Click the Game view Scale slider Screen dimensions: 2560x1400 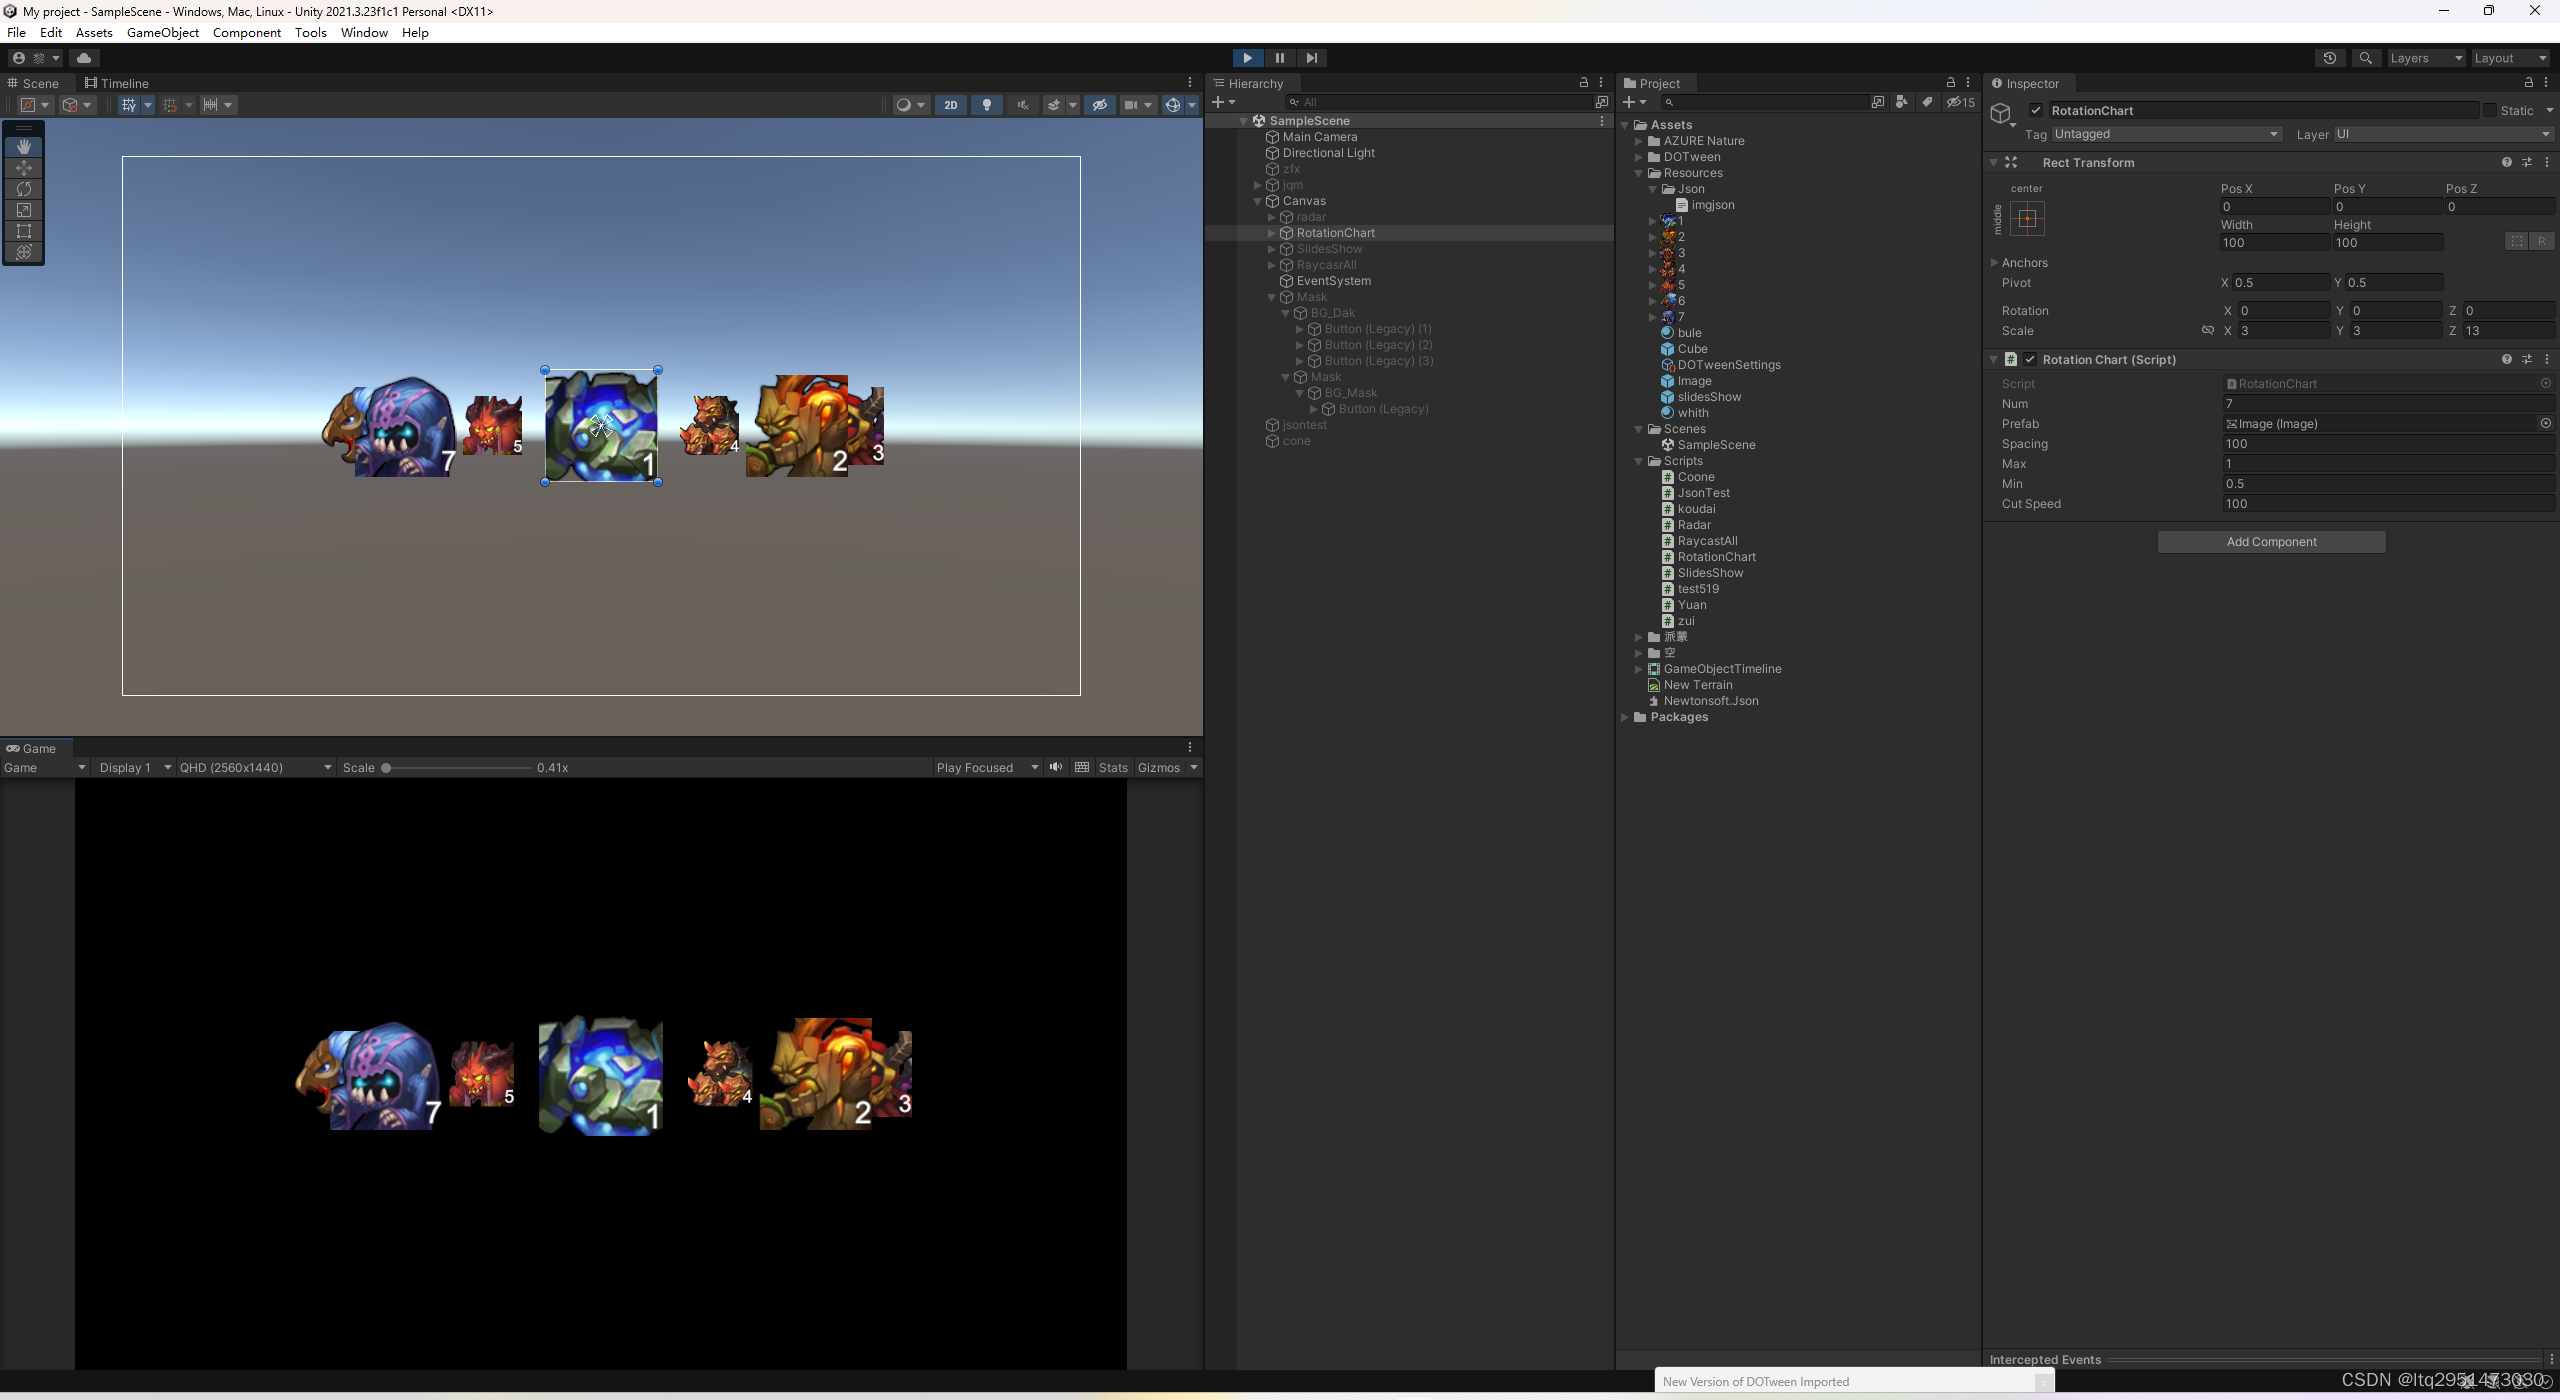click(457, 768)
